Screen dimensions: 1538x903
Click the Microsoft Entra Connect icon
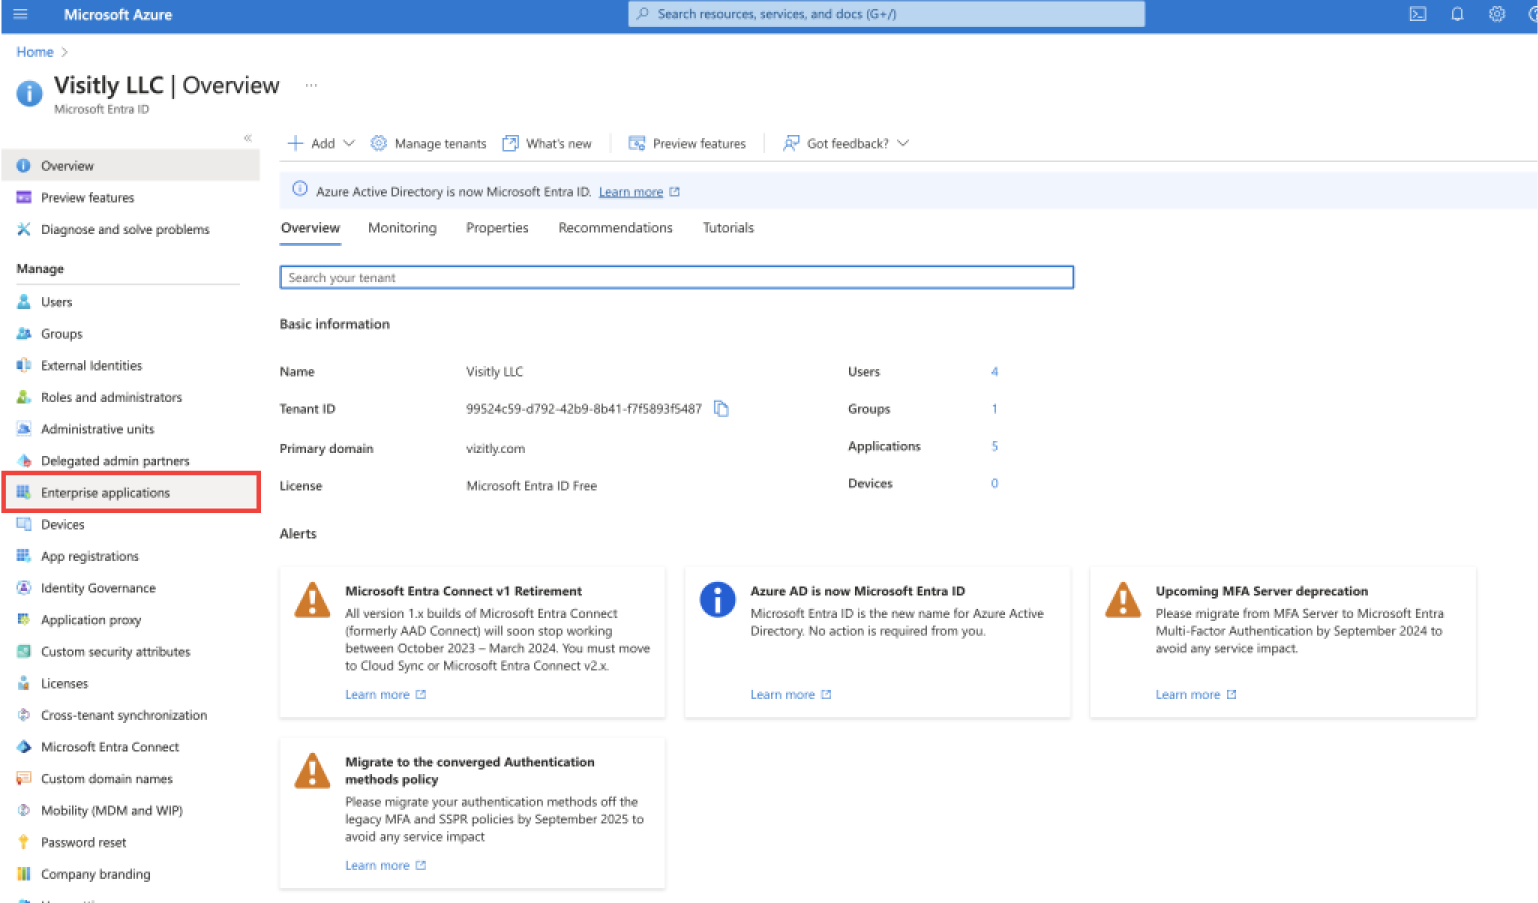tap(24, 747)
